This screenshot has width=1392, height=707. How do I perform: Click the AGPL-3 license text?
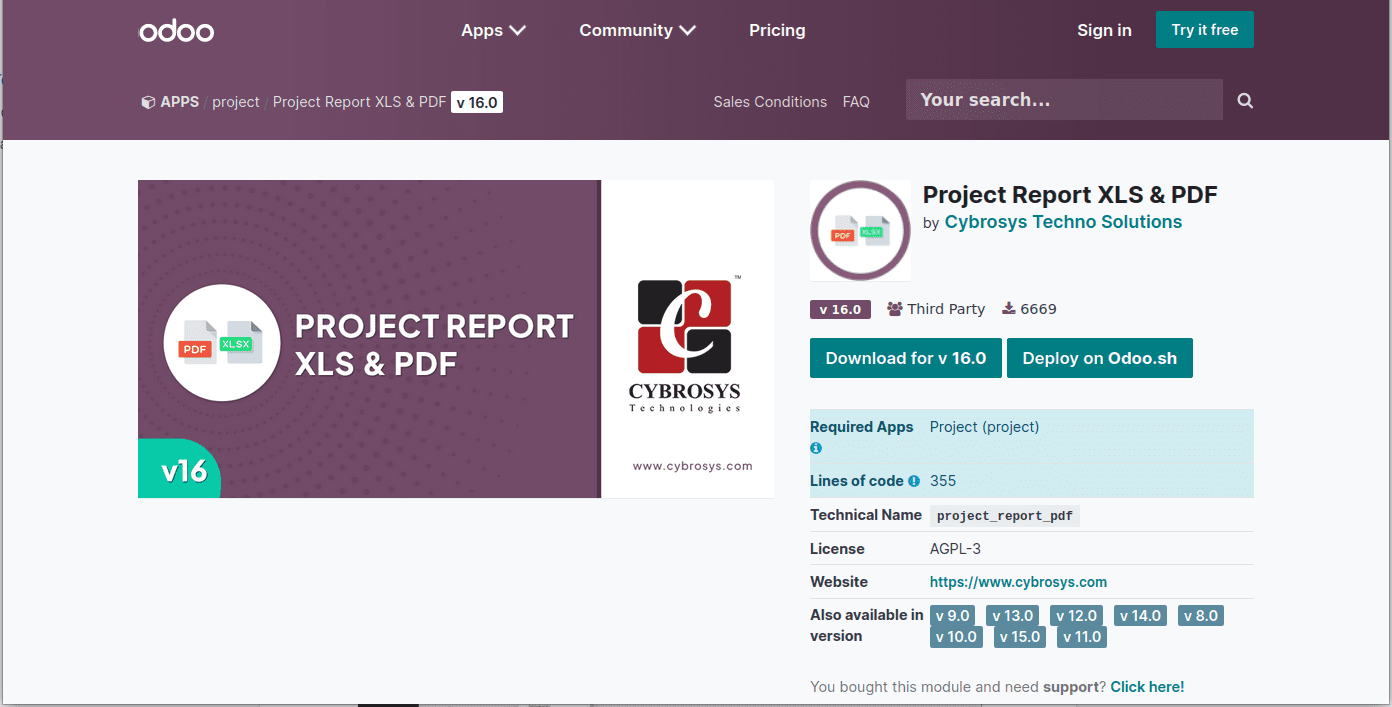(x=957, y=549)
